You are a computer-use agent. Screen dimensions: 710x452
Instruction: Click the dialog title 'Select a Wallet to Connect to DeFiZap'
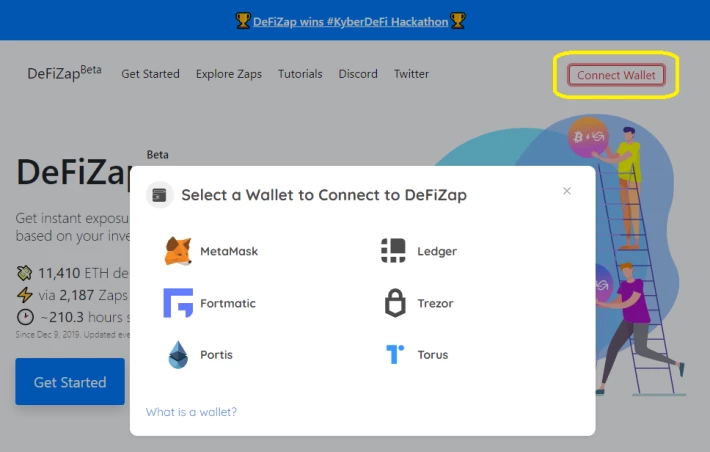pyautogui.click(x=324, y=195)
